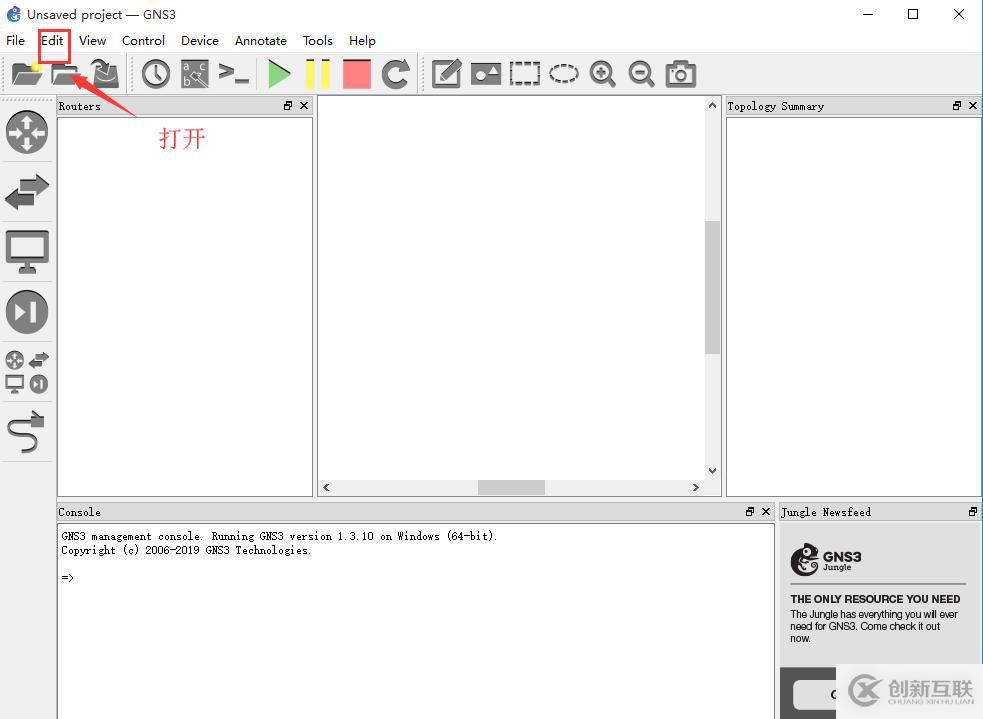The image size is (983, 719).
Task: Float the Topology Summary panel
Action: [957, 106]
